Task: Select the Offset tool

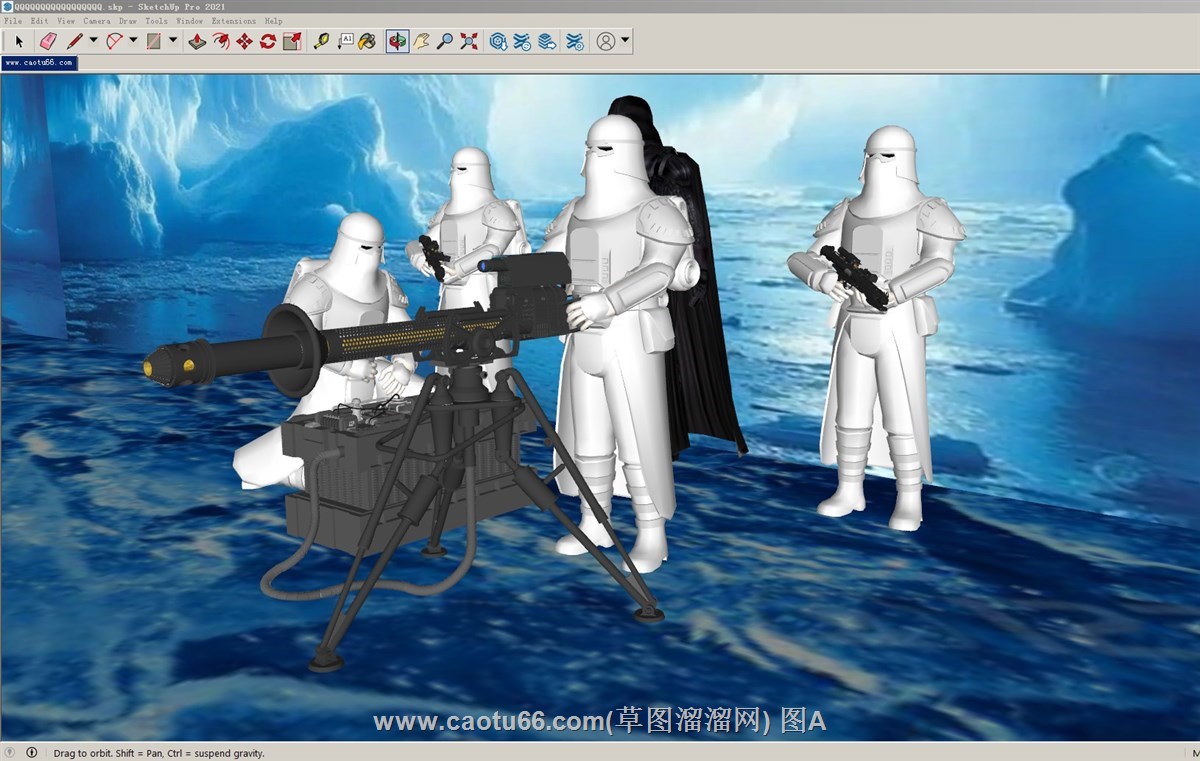Action: [x=221, y=41]
